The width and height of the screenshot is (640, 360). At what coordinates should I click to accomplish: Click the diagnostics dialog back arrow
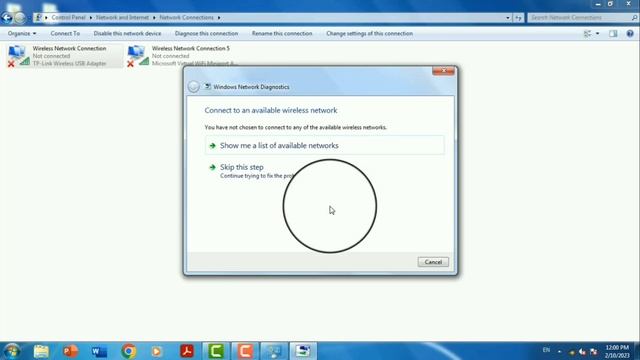193,87
